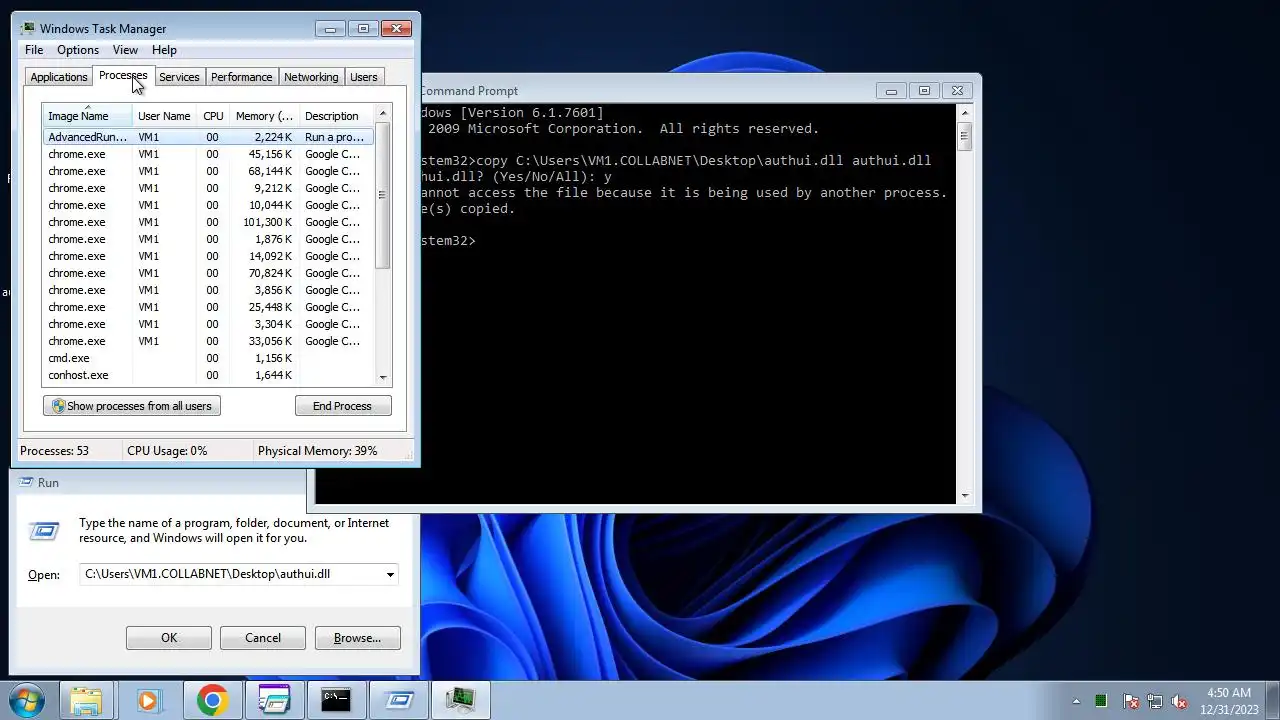Sort processes by CPU column header
Screen dimensions: 1280x720
213,116
